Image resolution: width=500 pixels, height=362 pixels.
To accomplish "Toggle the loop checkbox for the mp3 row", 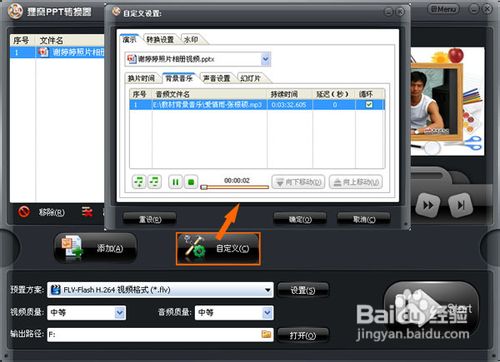I will point(369,105).
